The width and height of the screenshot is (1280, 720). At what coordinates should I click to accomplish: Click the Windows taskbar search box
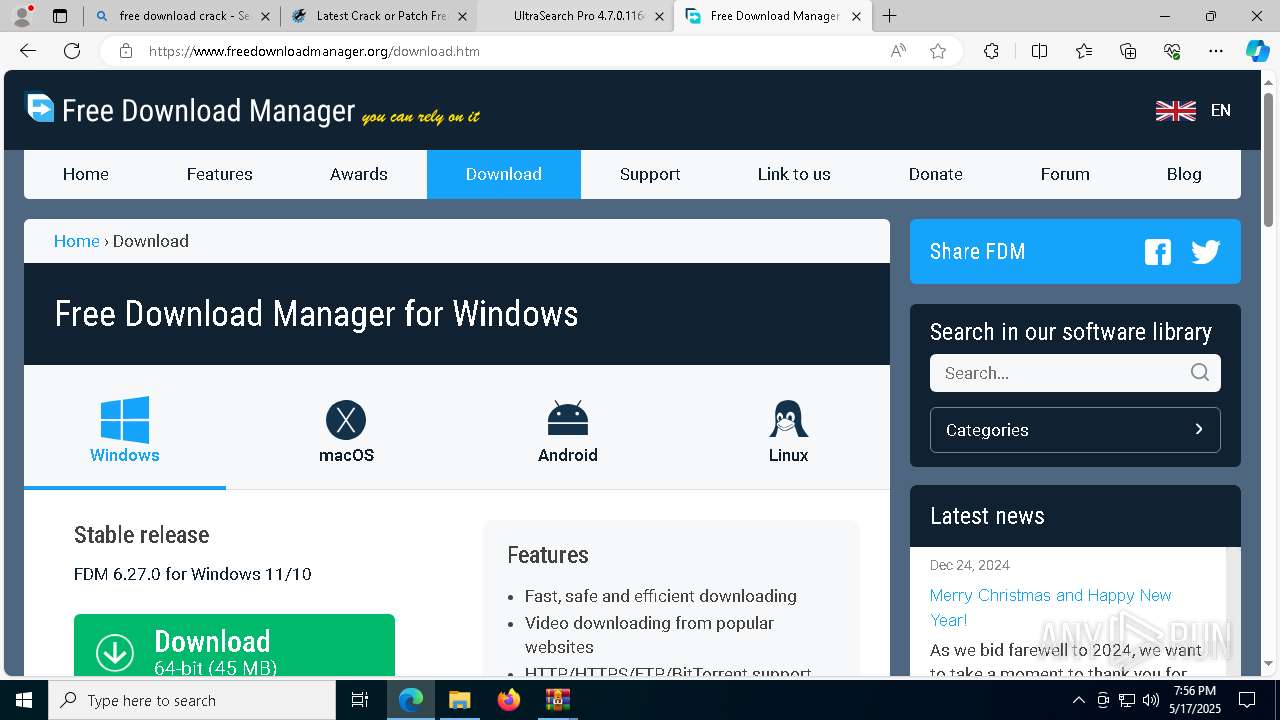(192, 700)
